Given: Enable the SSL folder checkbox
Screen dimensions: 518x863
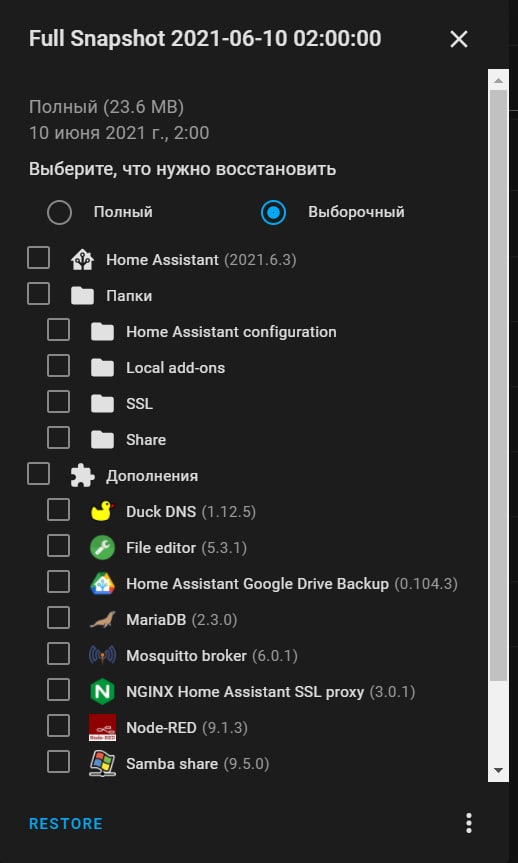Looking at the screenshot, I should (x=58, y=402).
